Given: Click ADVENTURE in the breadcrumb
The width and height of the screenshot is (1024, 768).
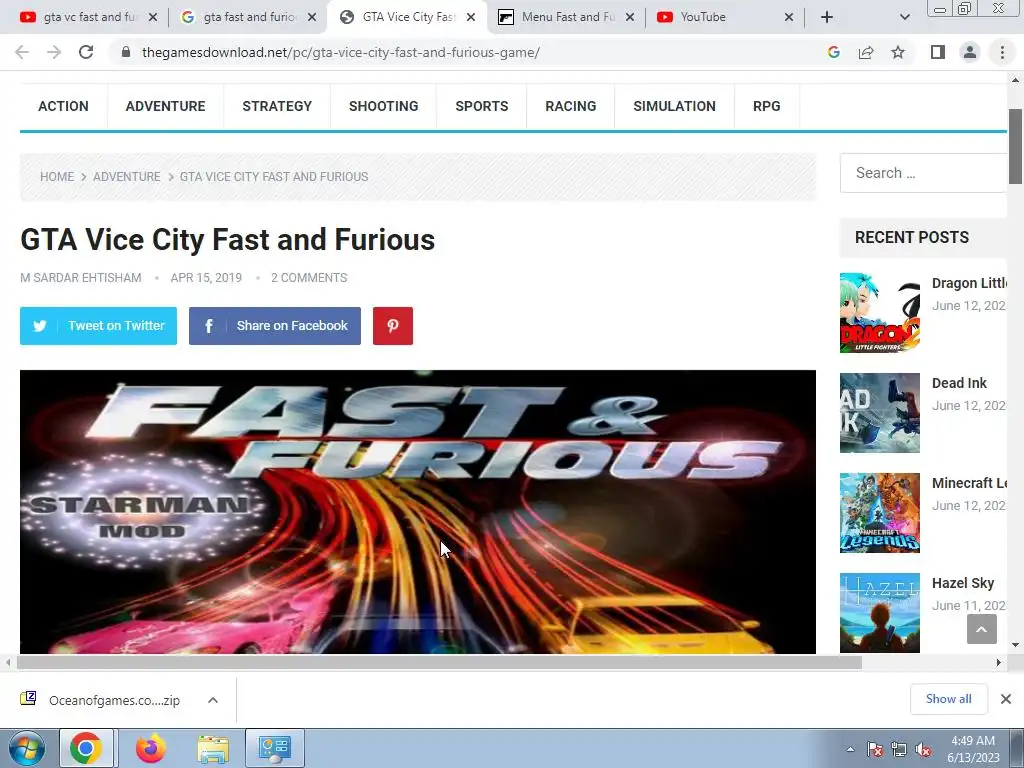Looking at the screenshot, I should click(127, 177).
